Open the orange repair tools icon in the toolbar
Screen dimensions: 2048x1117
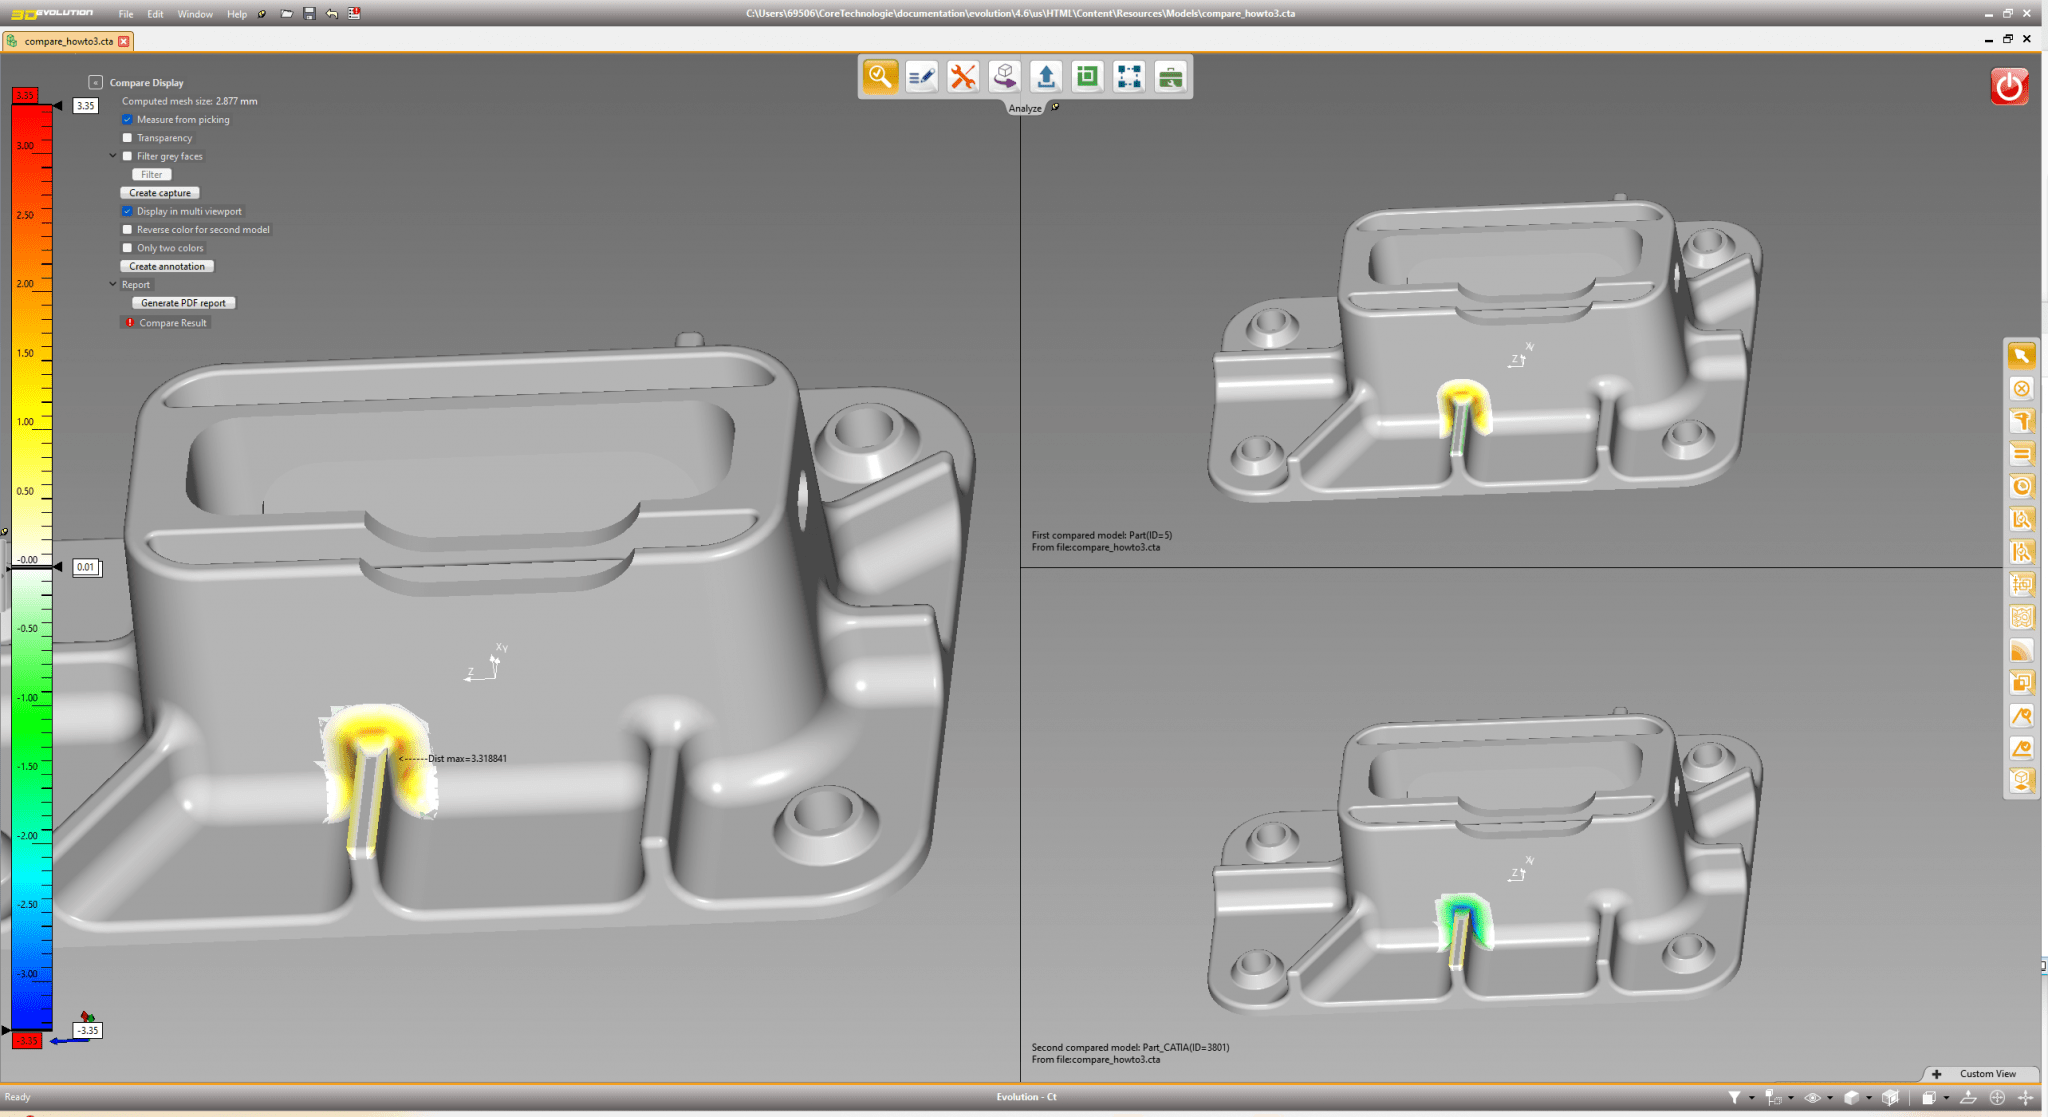point(963,76)
